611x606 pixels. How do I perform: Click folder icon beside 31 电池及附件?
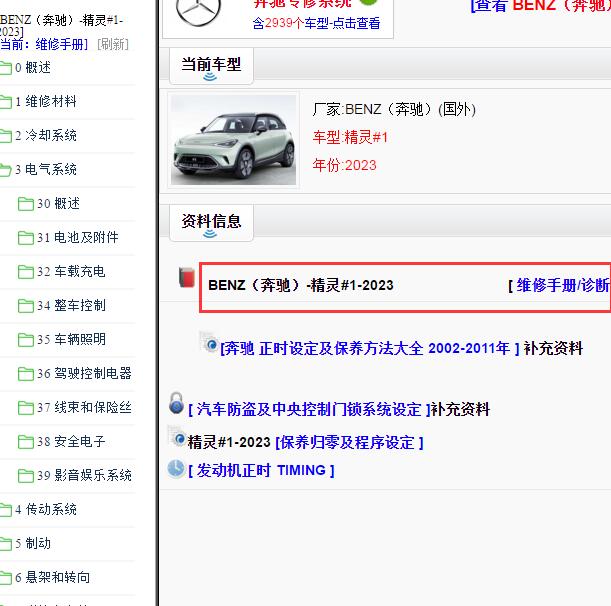pos(26,238)
